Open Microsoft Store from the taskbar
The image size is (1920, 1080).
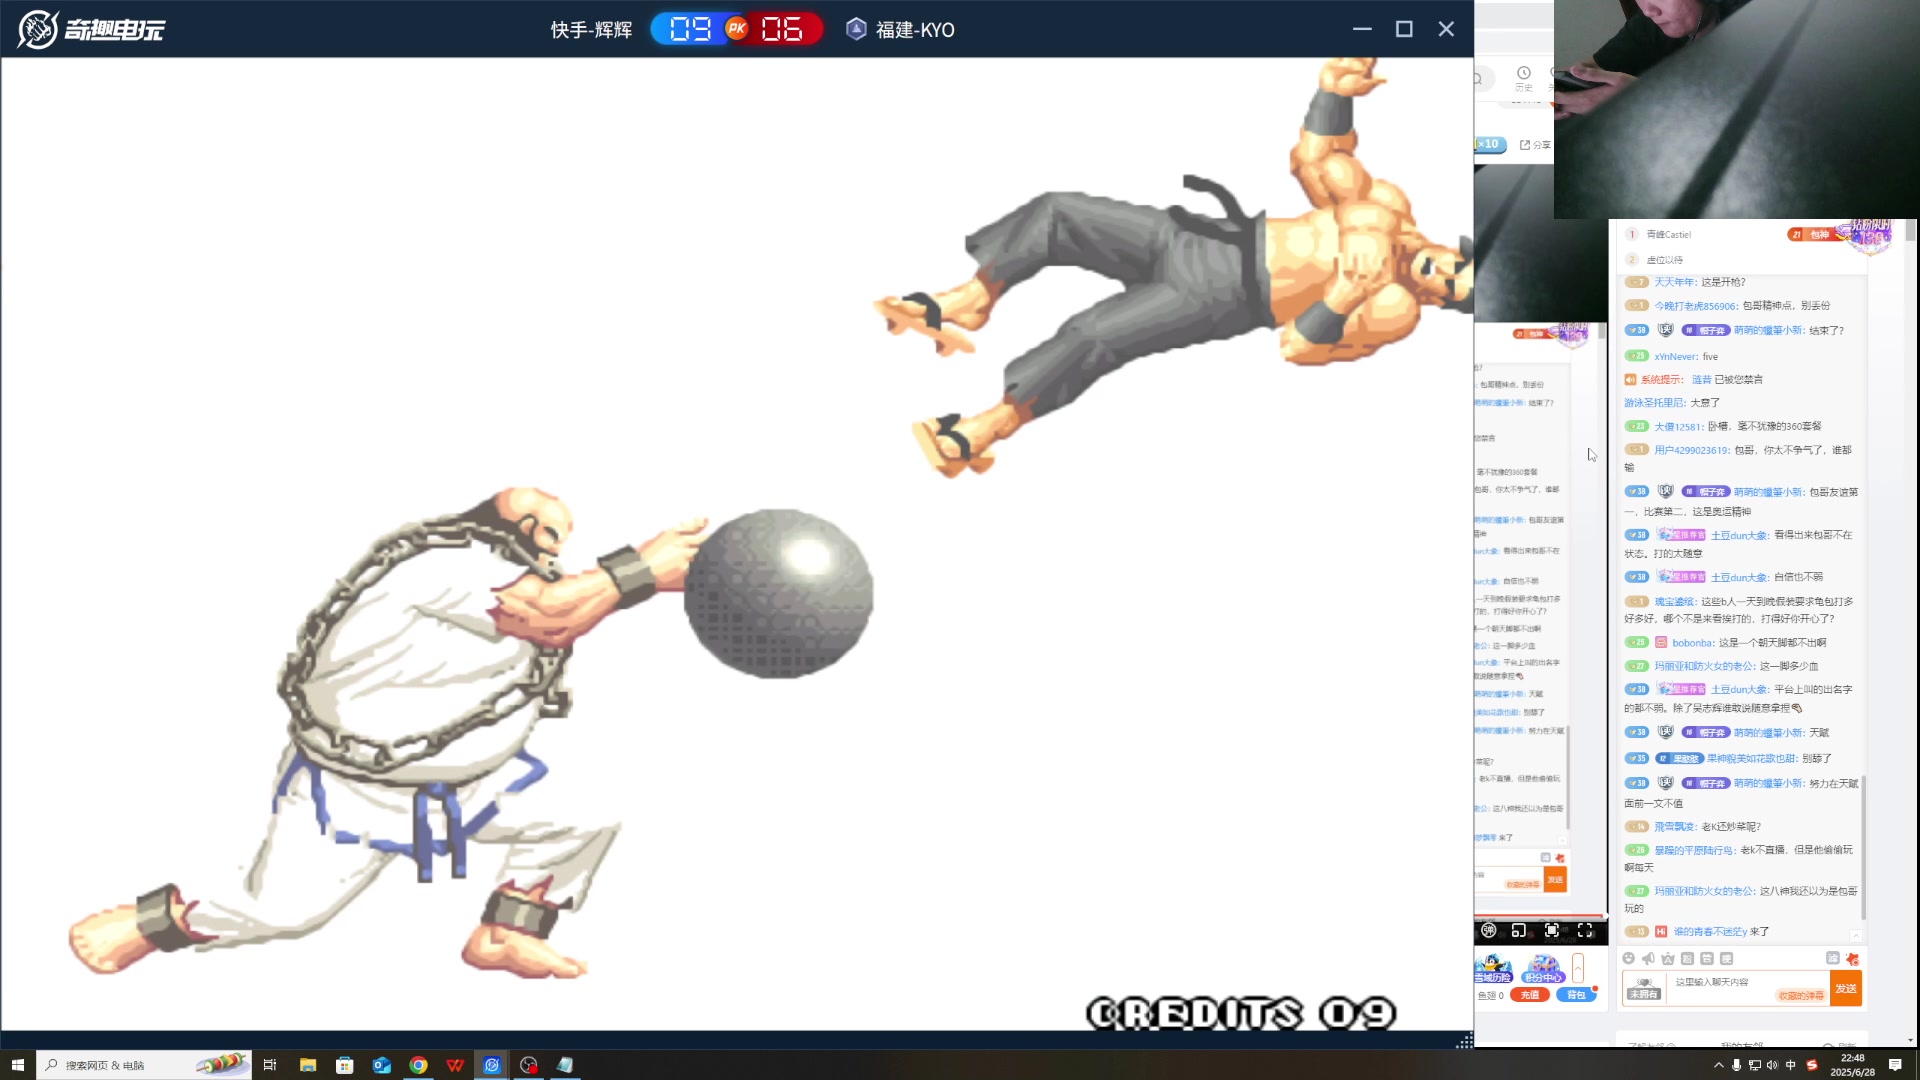click(x=345, y=1065)
